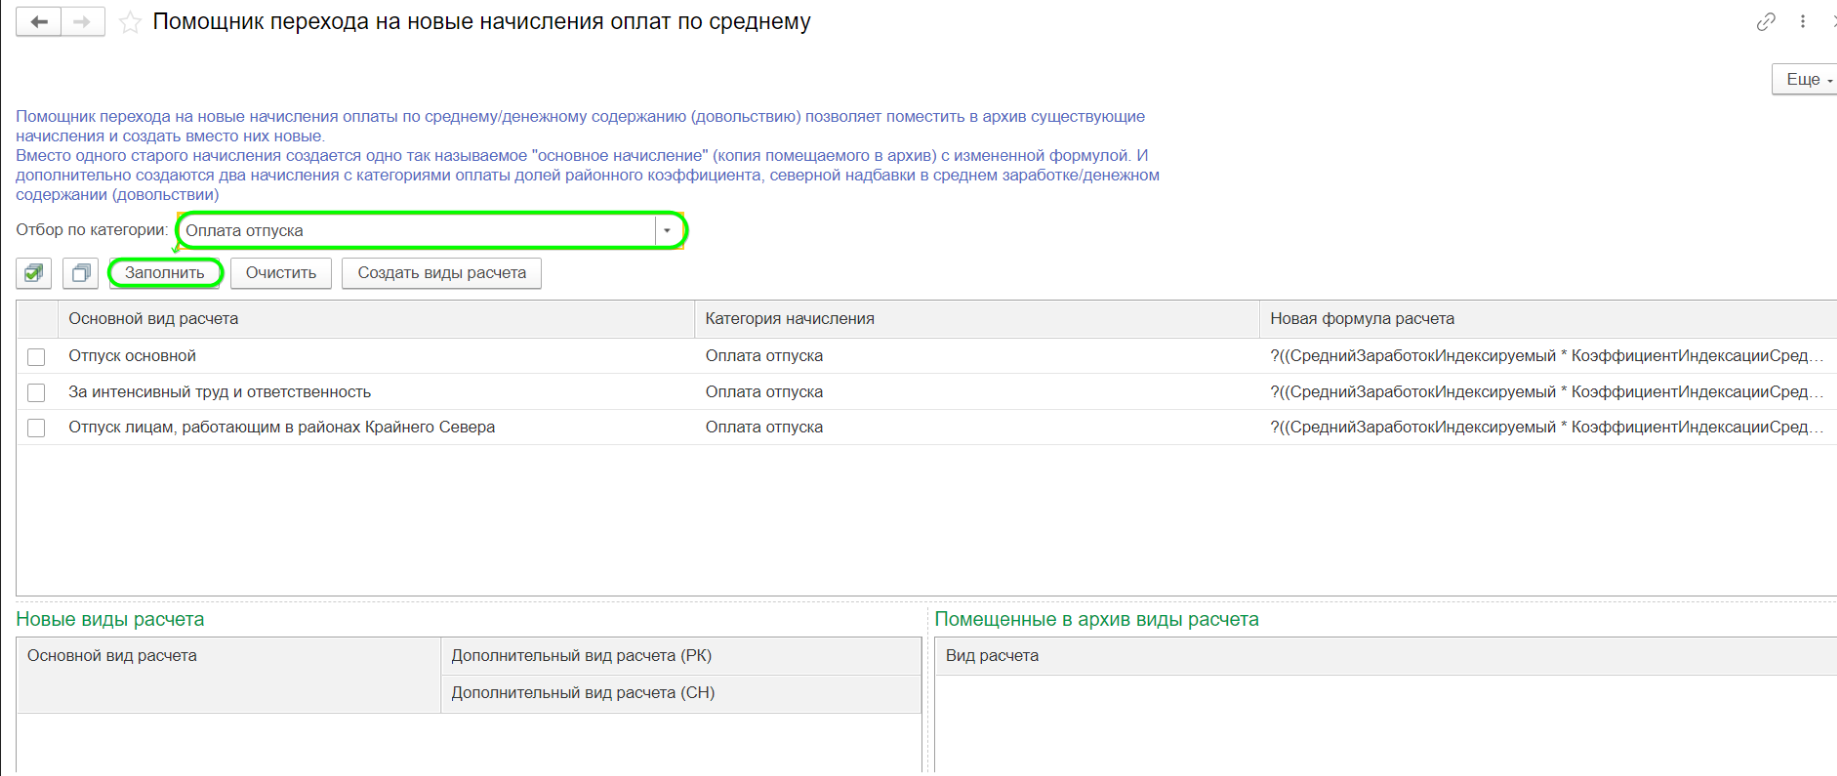
Task: Check all rows with the select-all icon
Action: 34,273
